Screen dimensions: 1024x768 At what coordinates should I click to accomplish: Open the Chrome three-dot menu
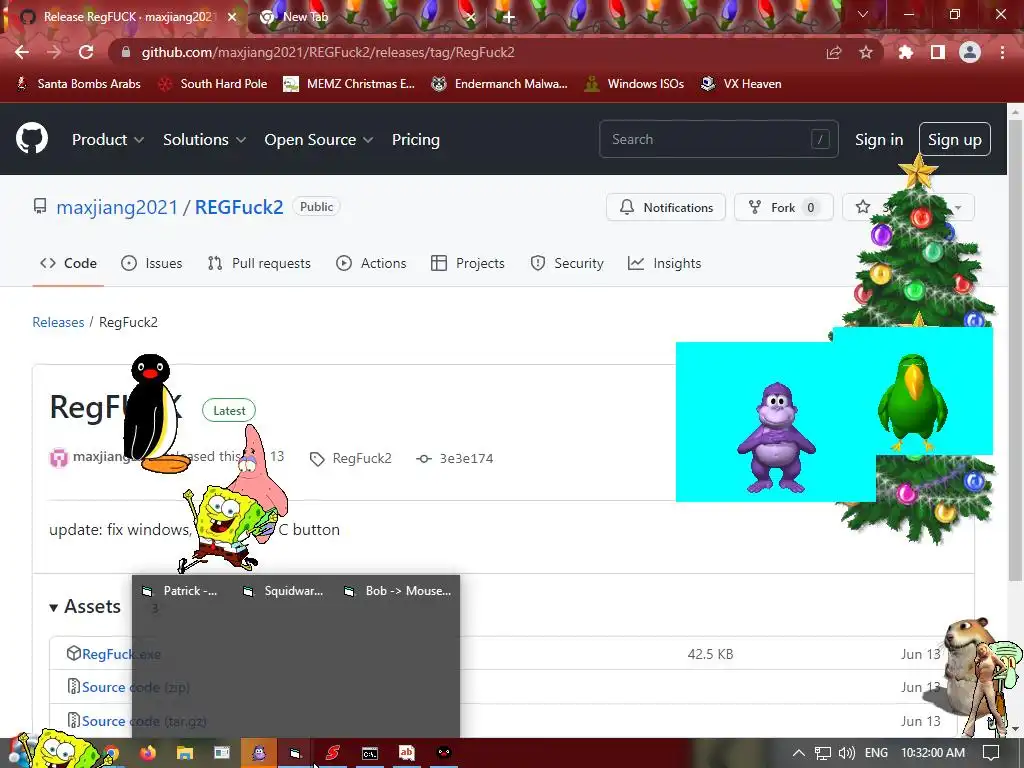click(x=1002, y=52)
